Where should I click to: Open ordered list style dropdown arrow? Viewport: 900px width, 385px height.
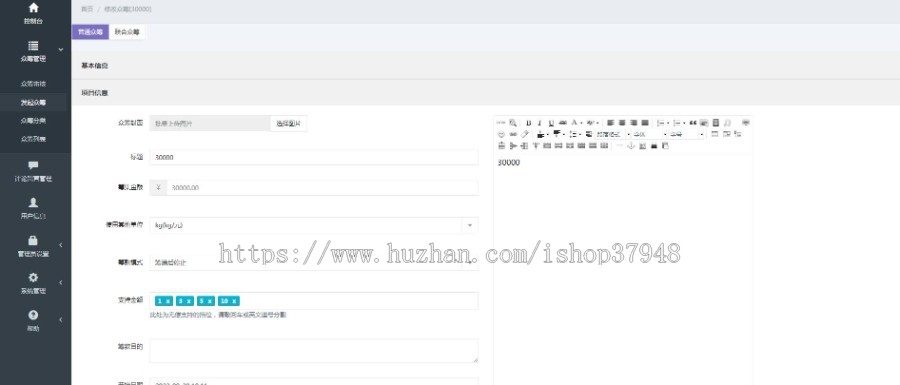click(x=668, y=123)
